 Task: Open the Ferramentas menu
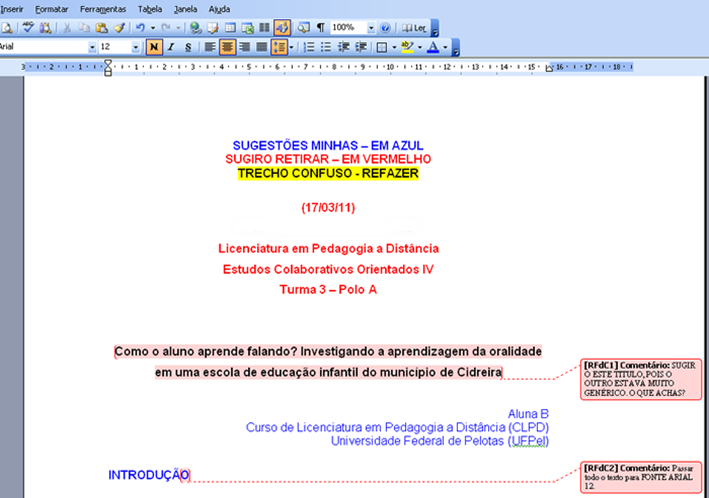pos(103,9)
